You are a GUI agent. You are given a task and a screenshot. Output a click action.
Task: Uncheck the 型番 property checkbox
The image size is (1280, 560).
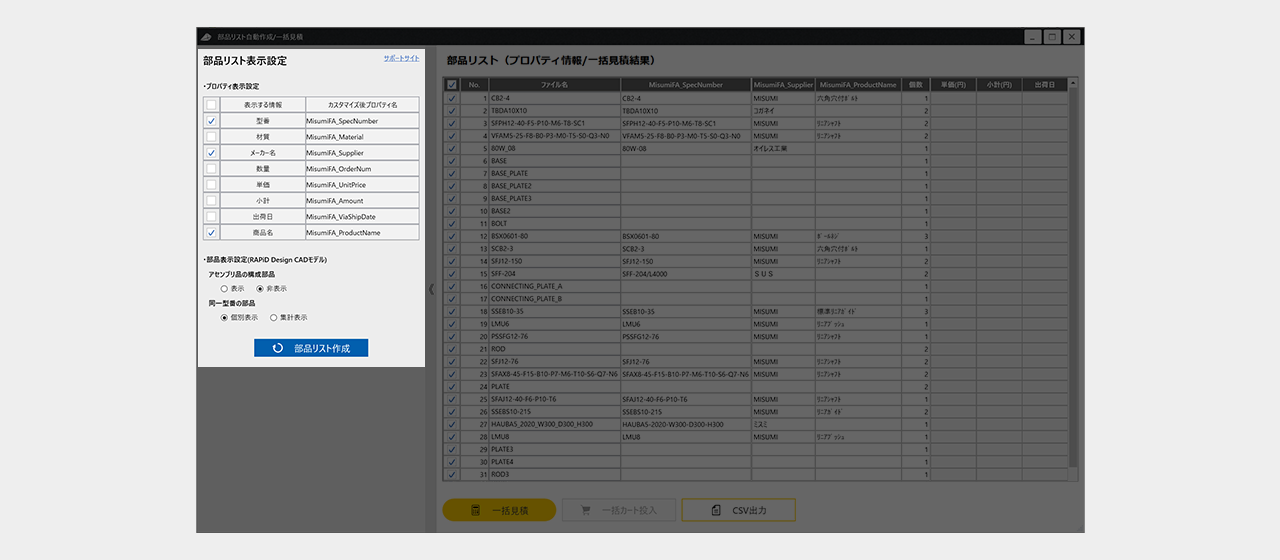tap(211, 121)
